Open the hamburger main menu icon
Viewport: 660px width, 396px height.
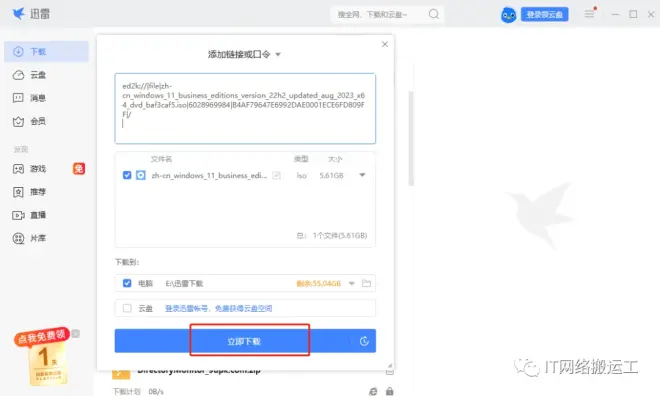(589, 14)
